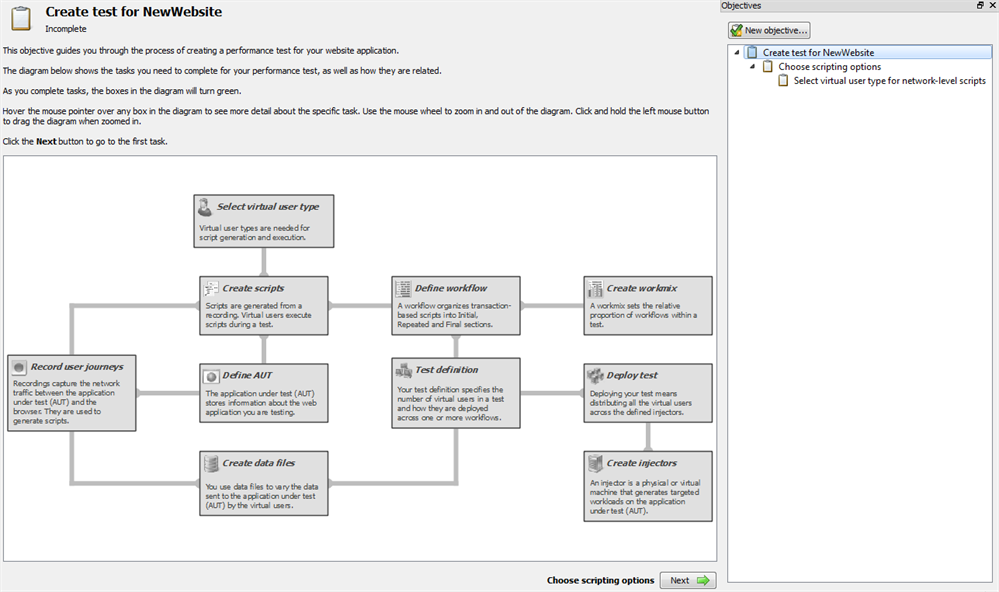The width and height of the screenshot is (999, 592).
Task: Click the Define workflow icon
Action: tap(403, 288)
